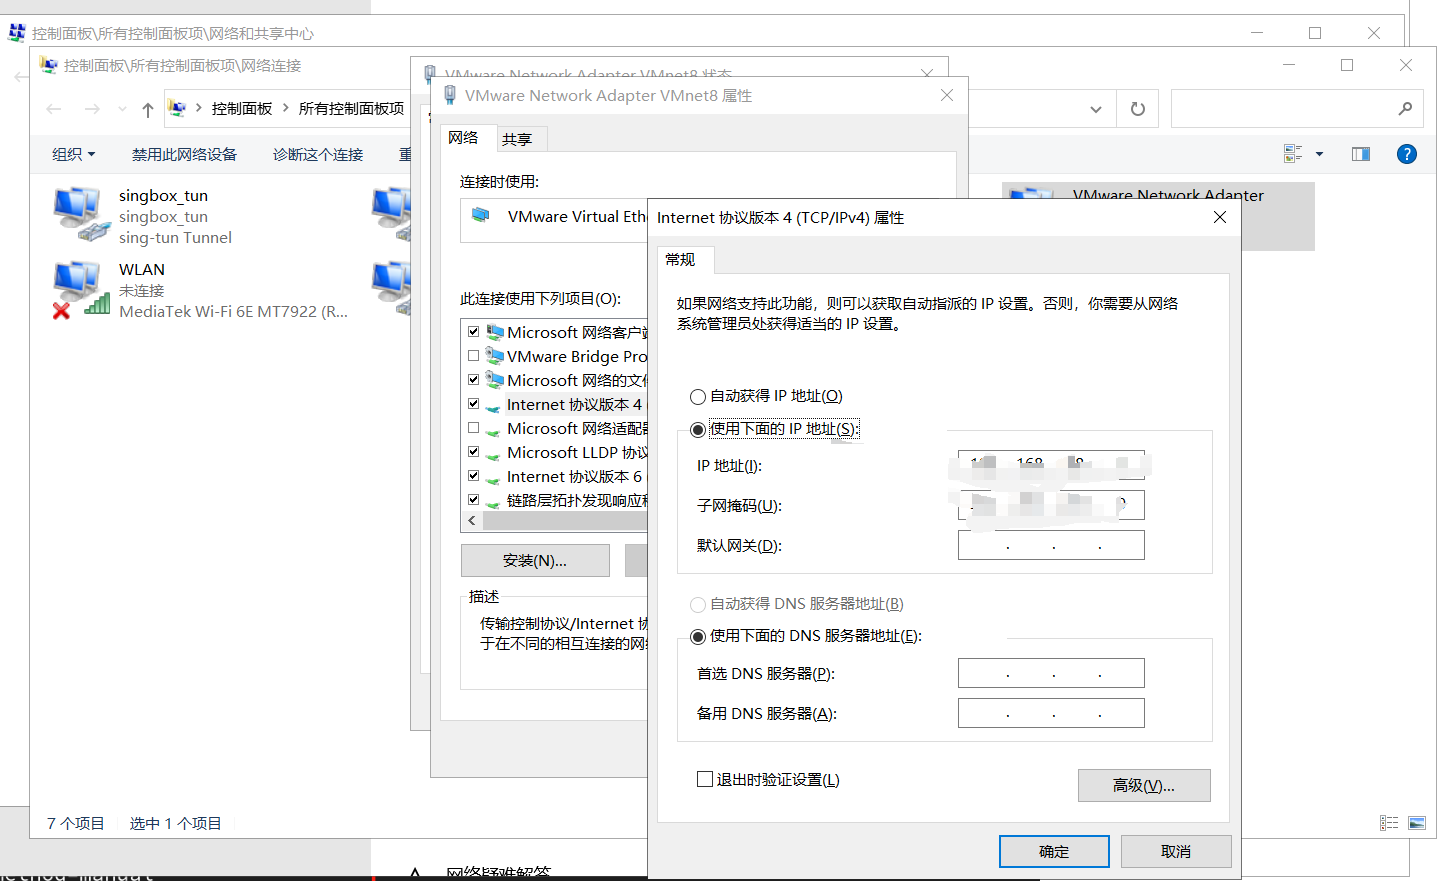Image resolution: width=1444 pixels, height=881 pixels.
Task: Click the default gateway input field
Action: click(1051, 545)
